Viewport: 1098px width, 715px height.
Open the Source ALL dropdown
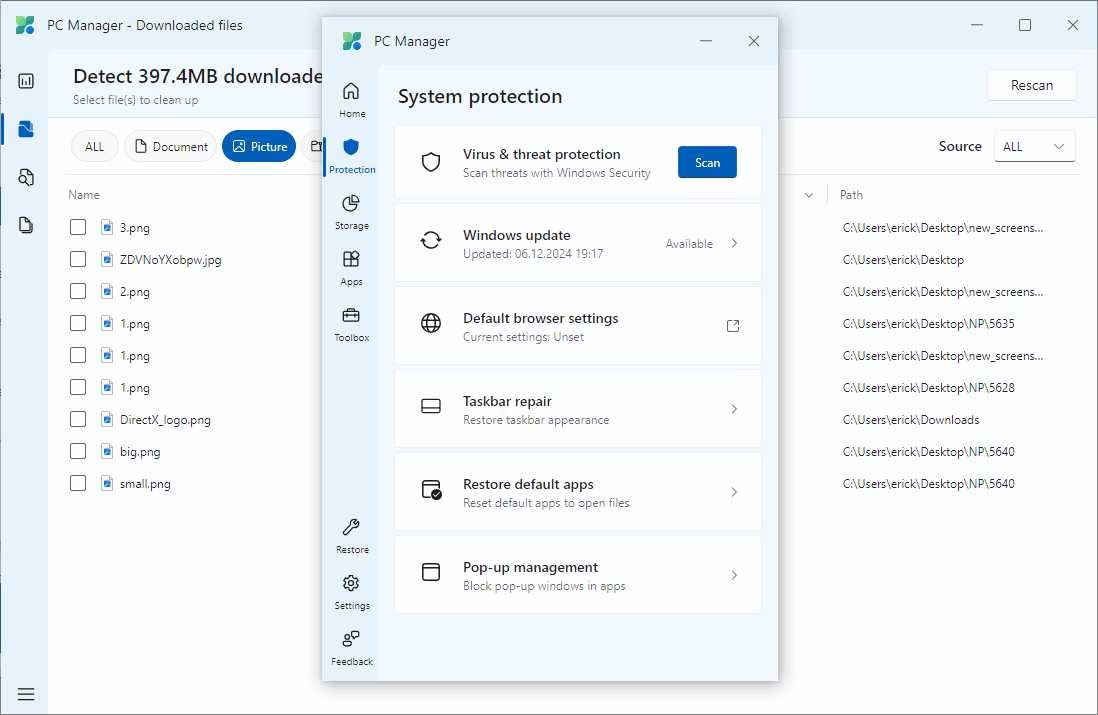[1034, 146]
